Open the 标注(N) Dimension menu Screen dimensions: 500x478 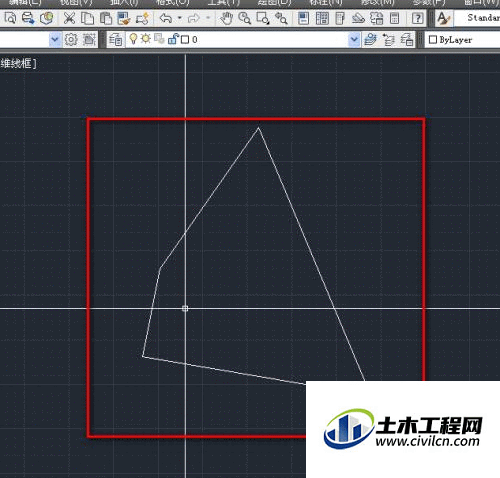click(x=326, y=3)
